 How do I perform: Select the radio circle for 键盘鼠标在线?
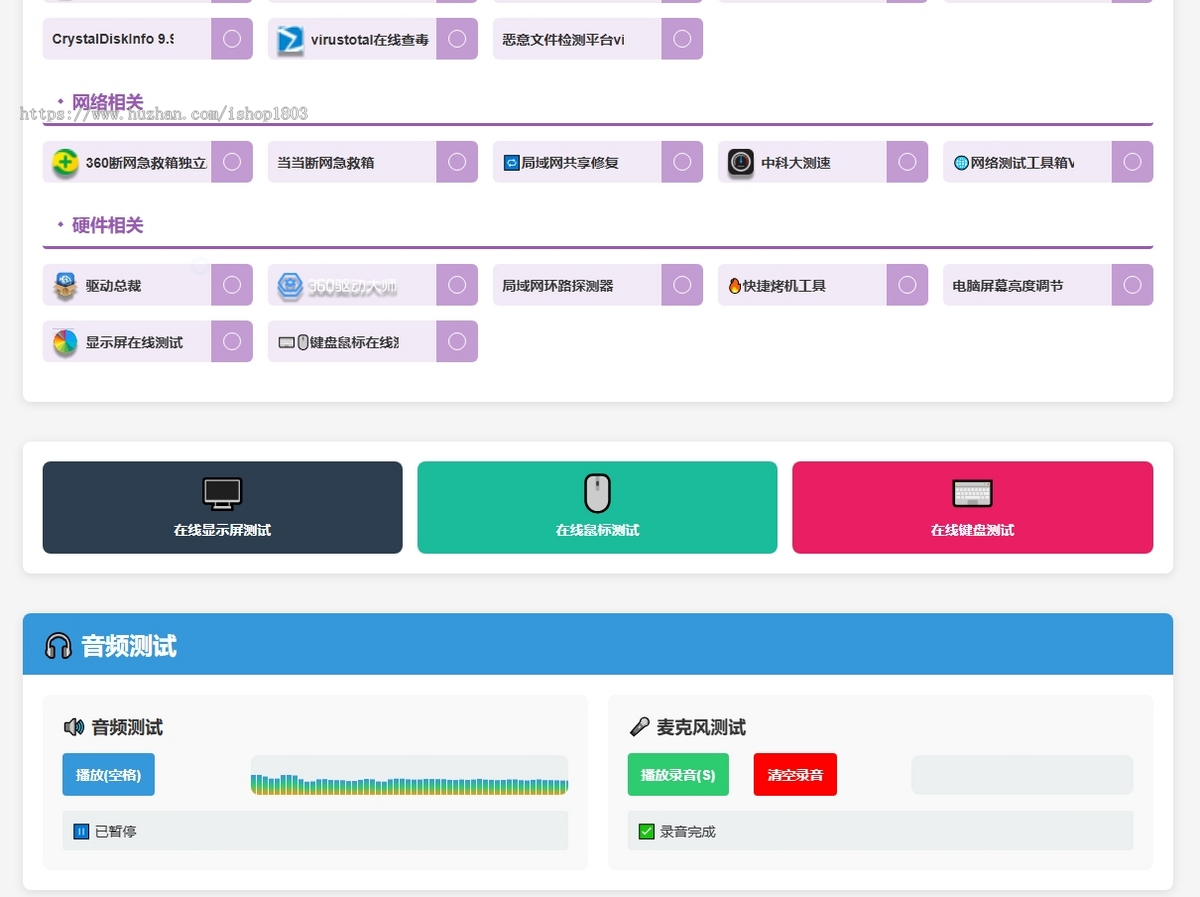pos(457,342)
